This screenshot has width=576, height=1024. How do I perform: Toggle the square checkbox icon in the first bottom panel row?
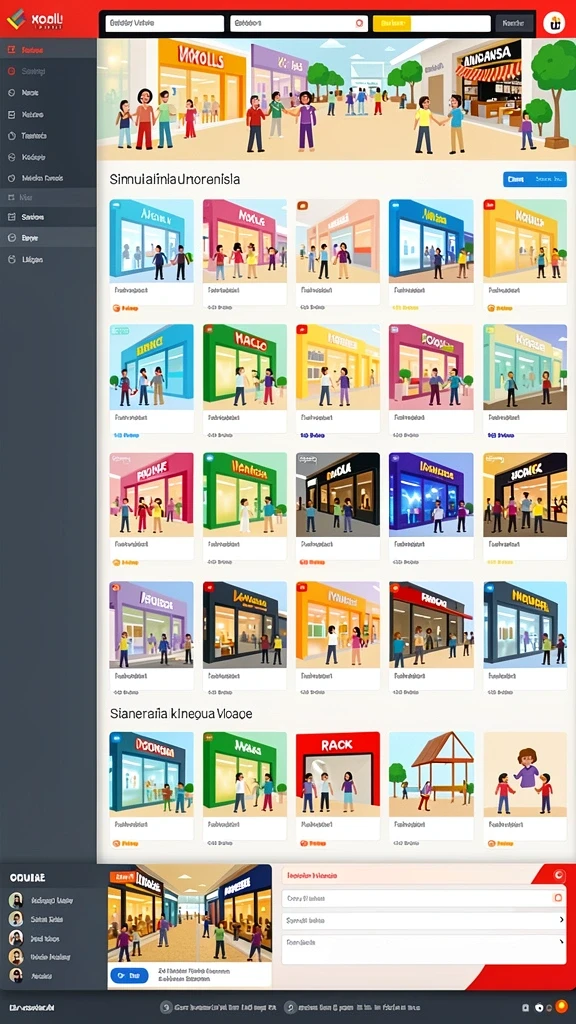coord(558,898)
